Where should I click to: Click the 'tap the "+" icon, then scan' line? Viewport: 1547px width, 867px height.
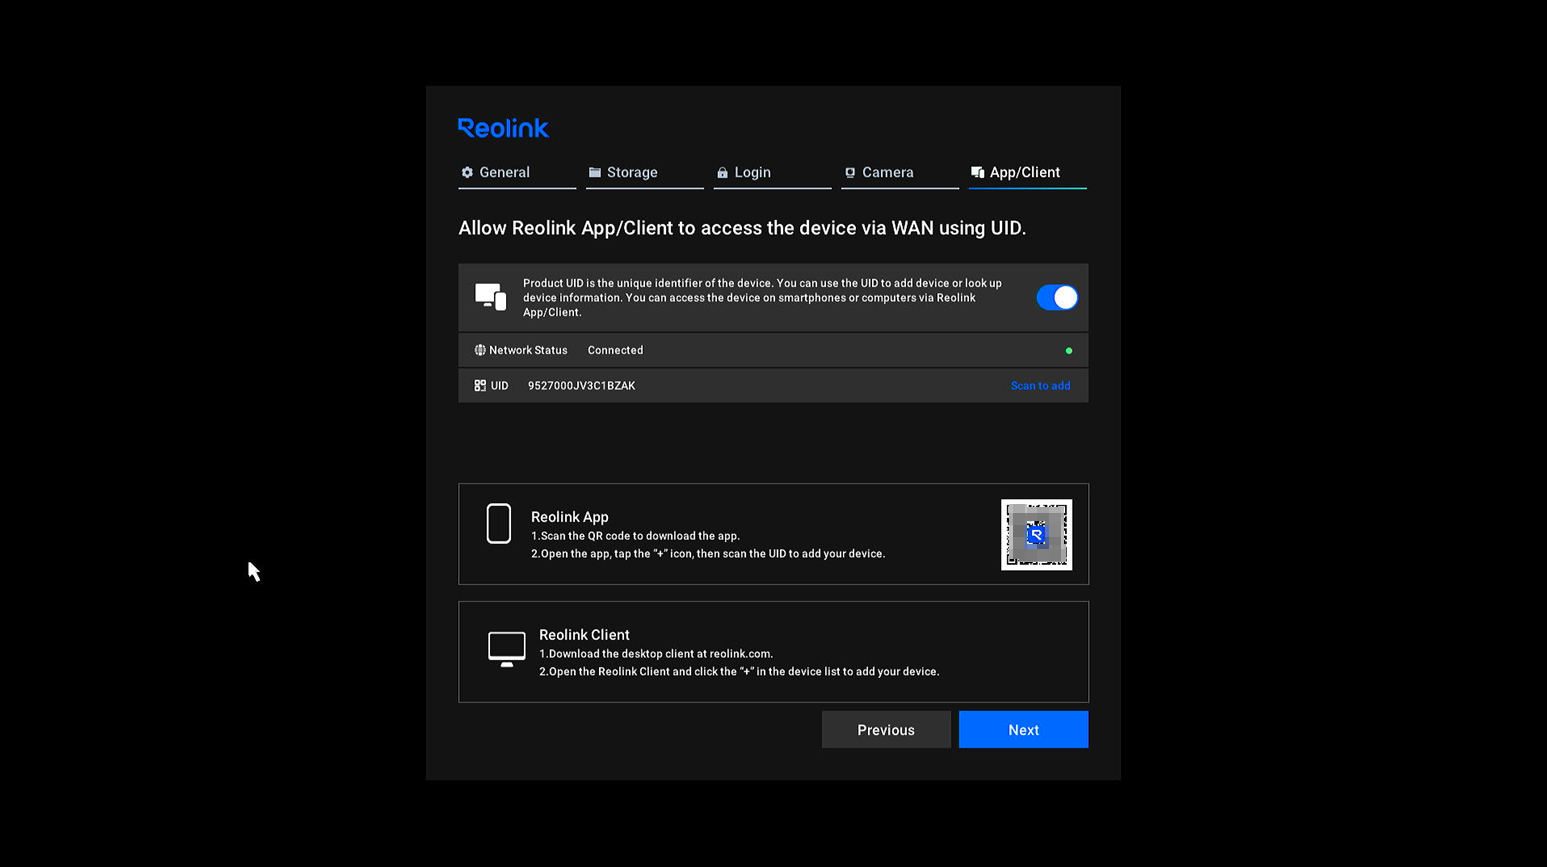point(708,554)
